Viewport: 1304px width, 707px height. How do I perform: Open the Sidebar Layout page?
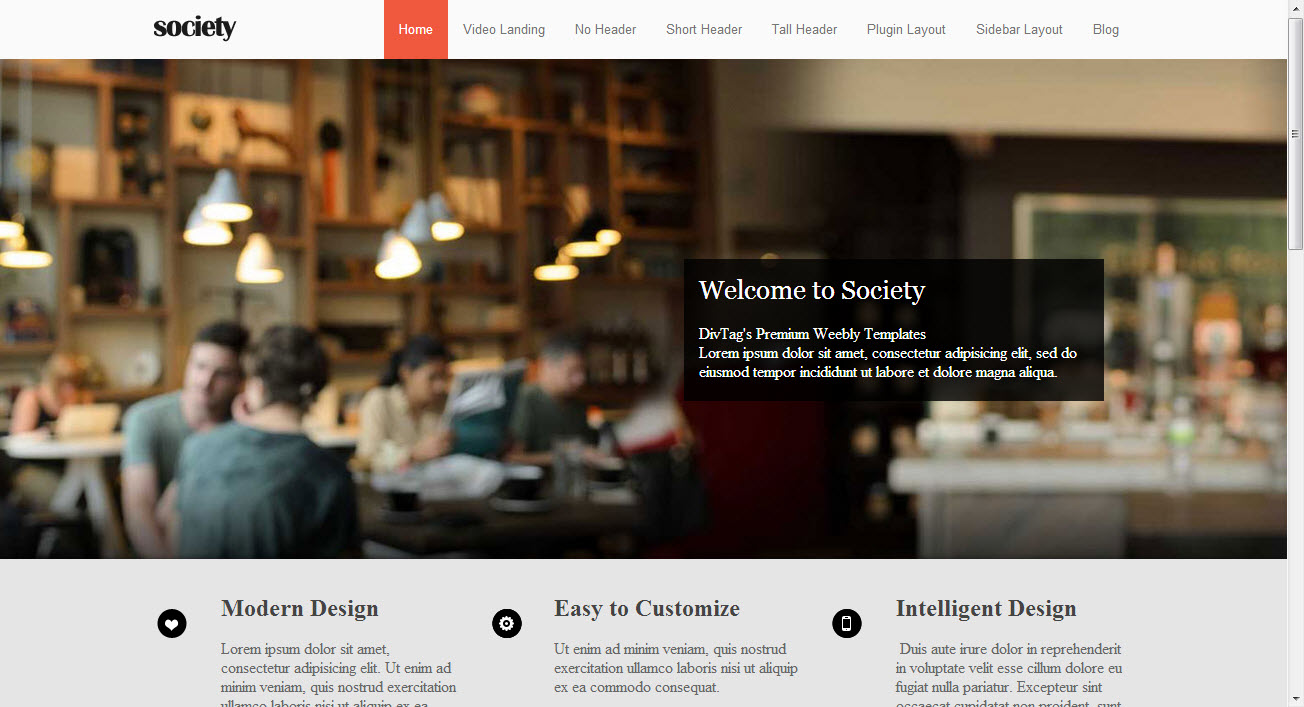pyautogui.click(x=1020, y=29)
